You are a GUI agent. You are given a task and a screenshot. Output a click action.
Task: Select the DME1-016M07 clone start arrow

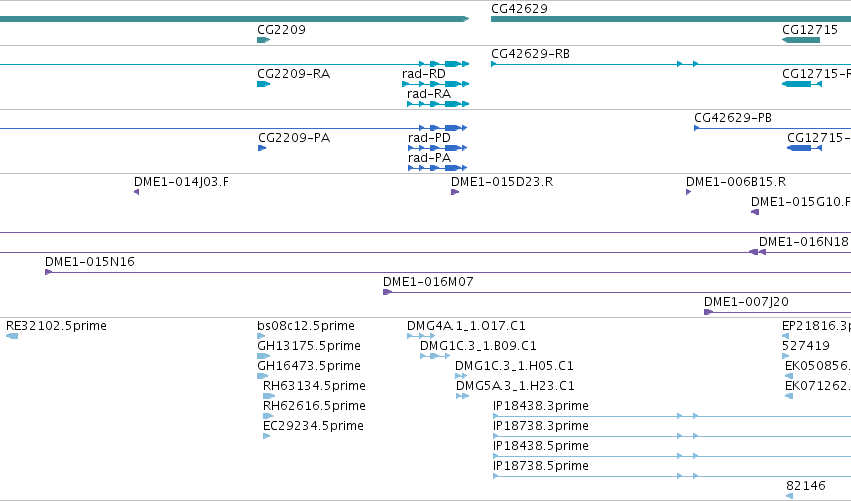point(388,292)
